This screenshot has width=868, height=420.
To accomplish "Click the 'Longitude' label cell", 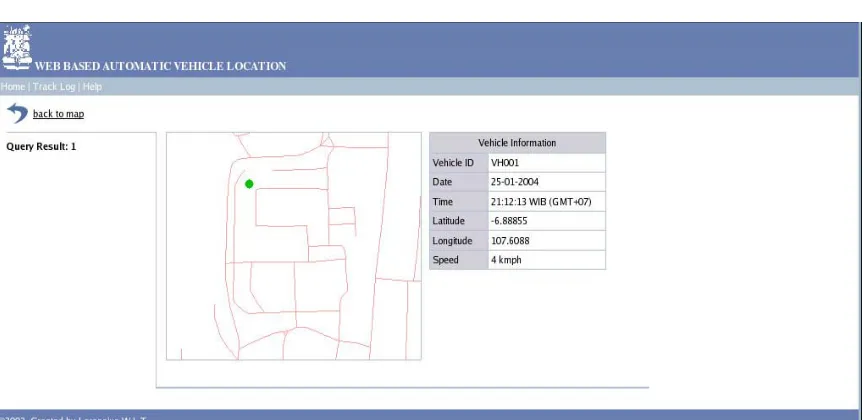I will (459, 241).
